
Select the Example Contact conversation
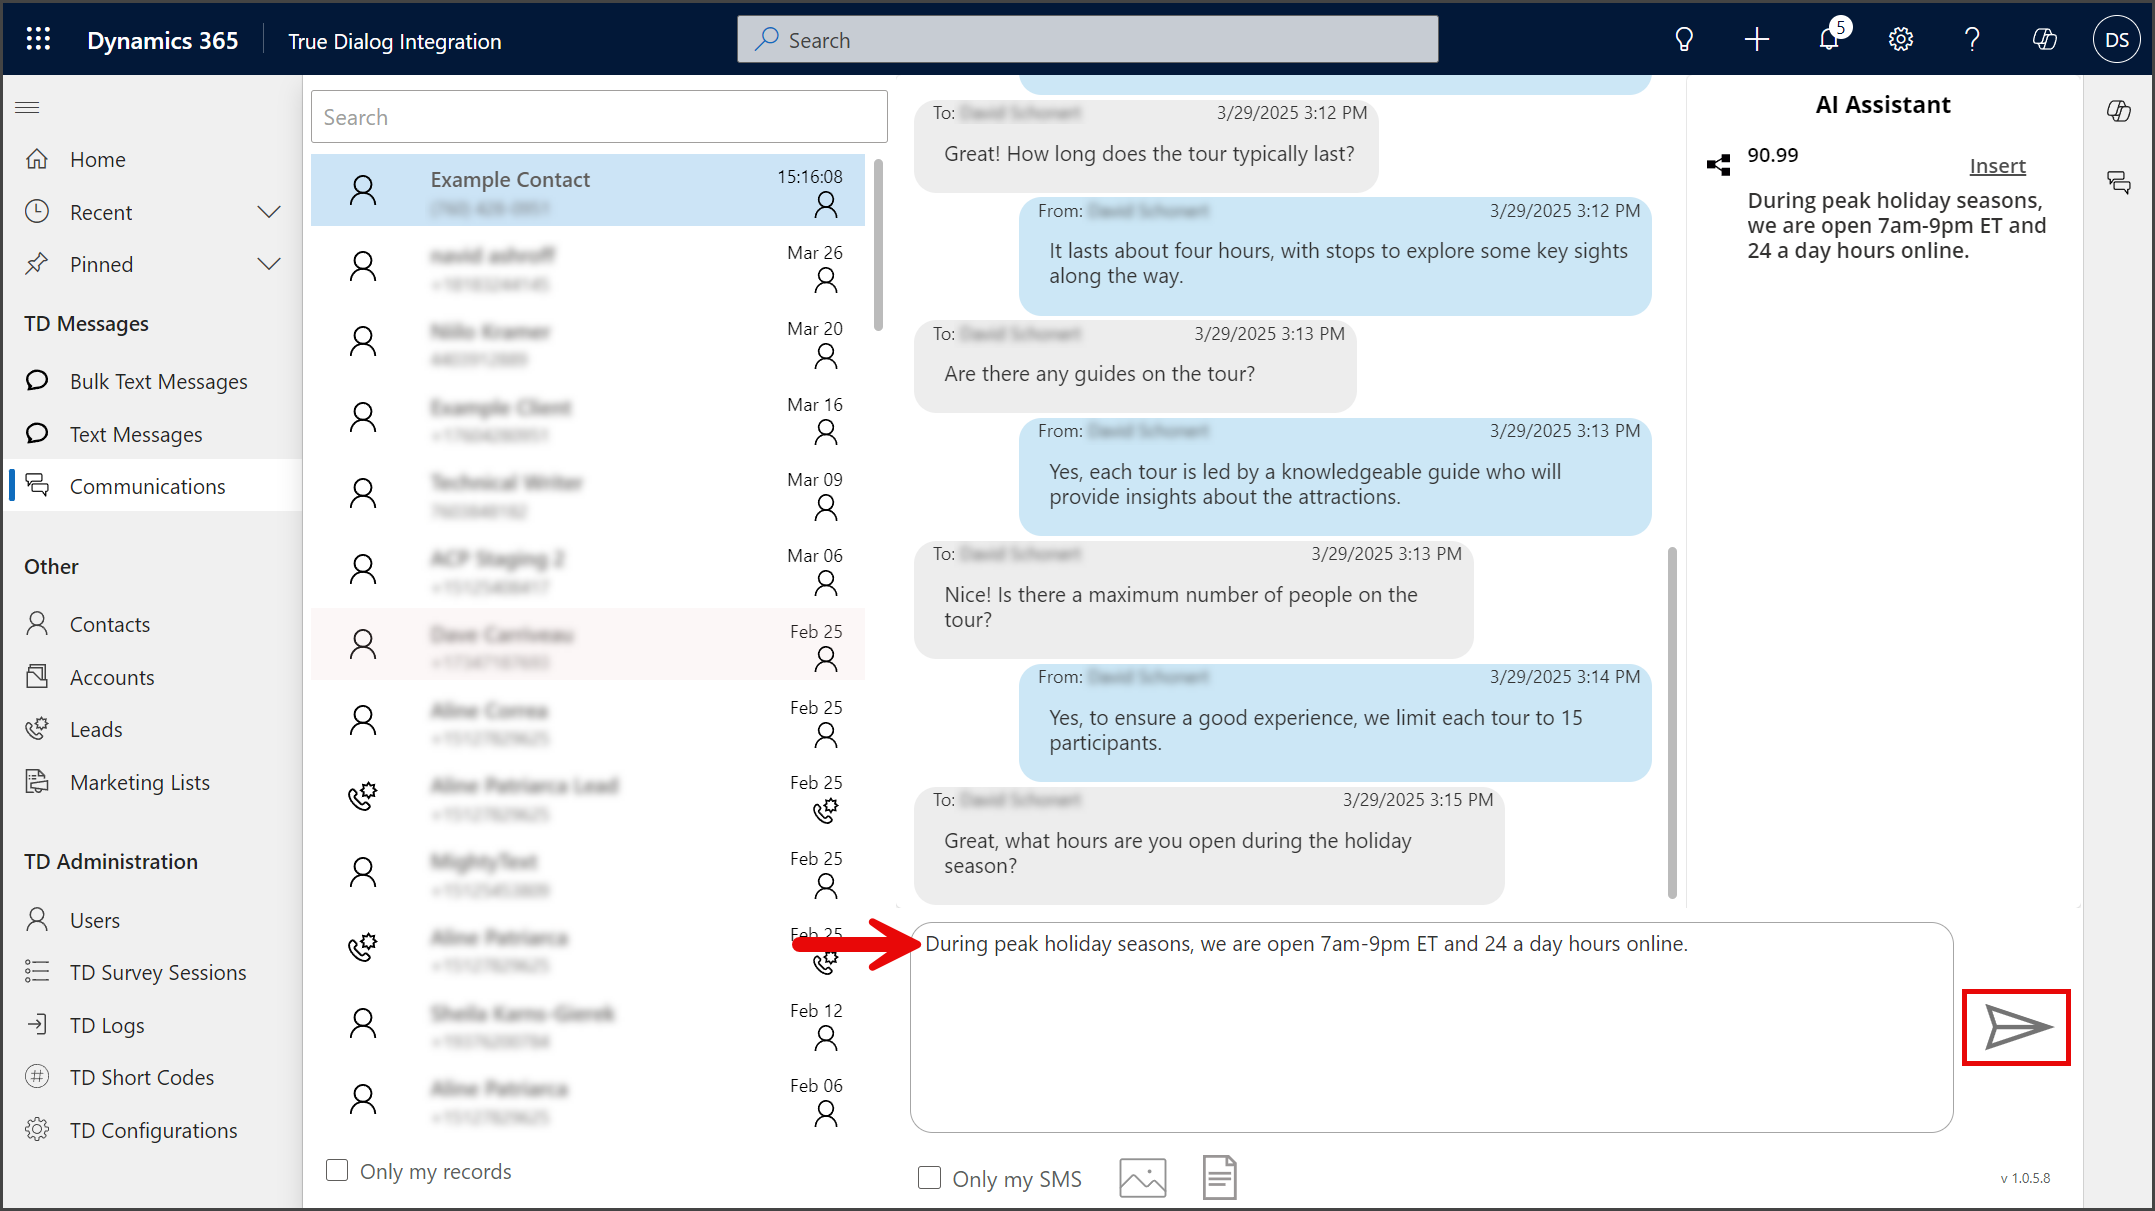pos(588,190)
